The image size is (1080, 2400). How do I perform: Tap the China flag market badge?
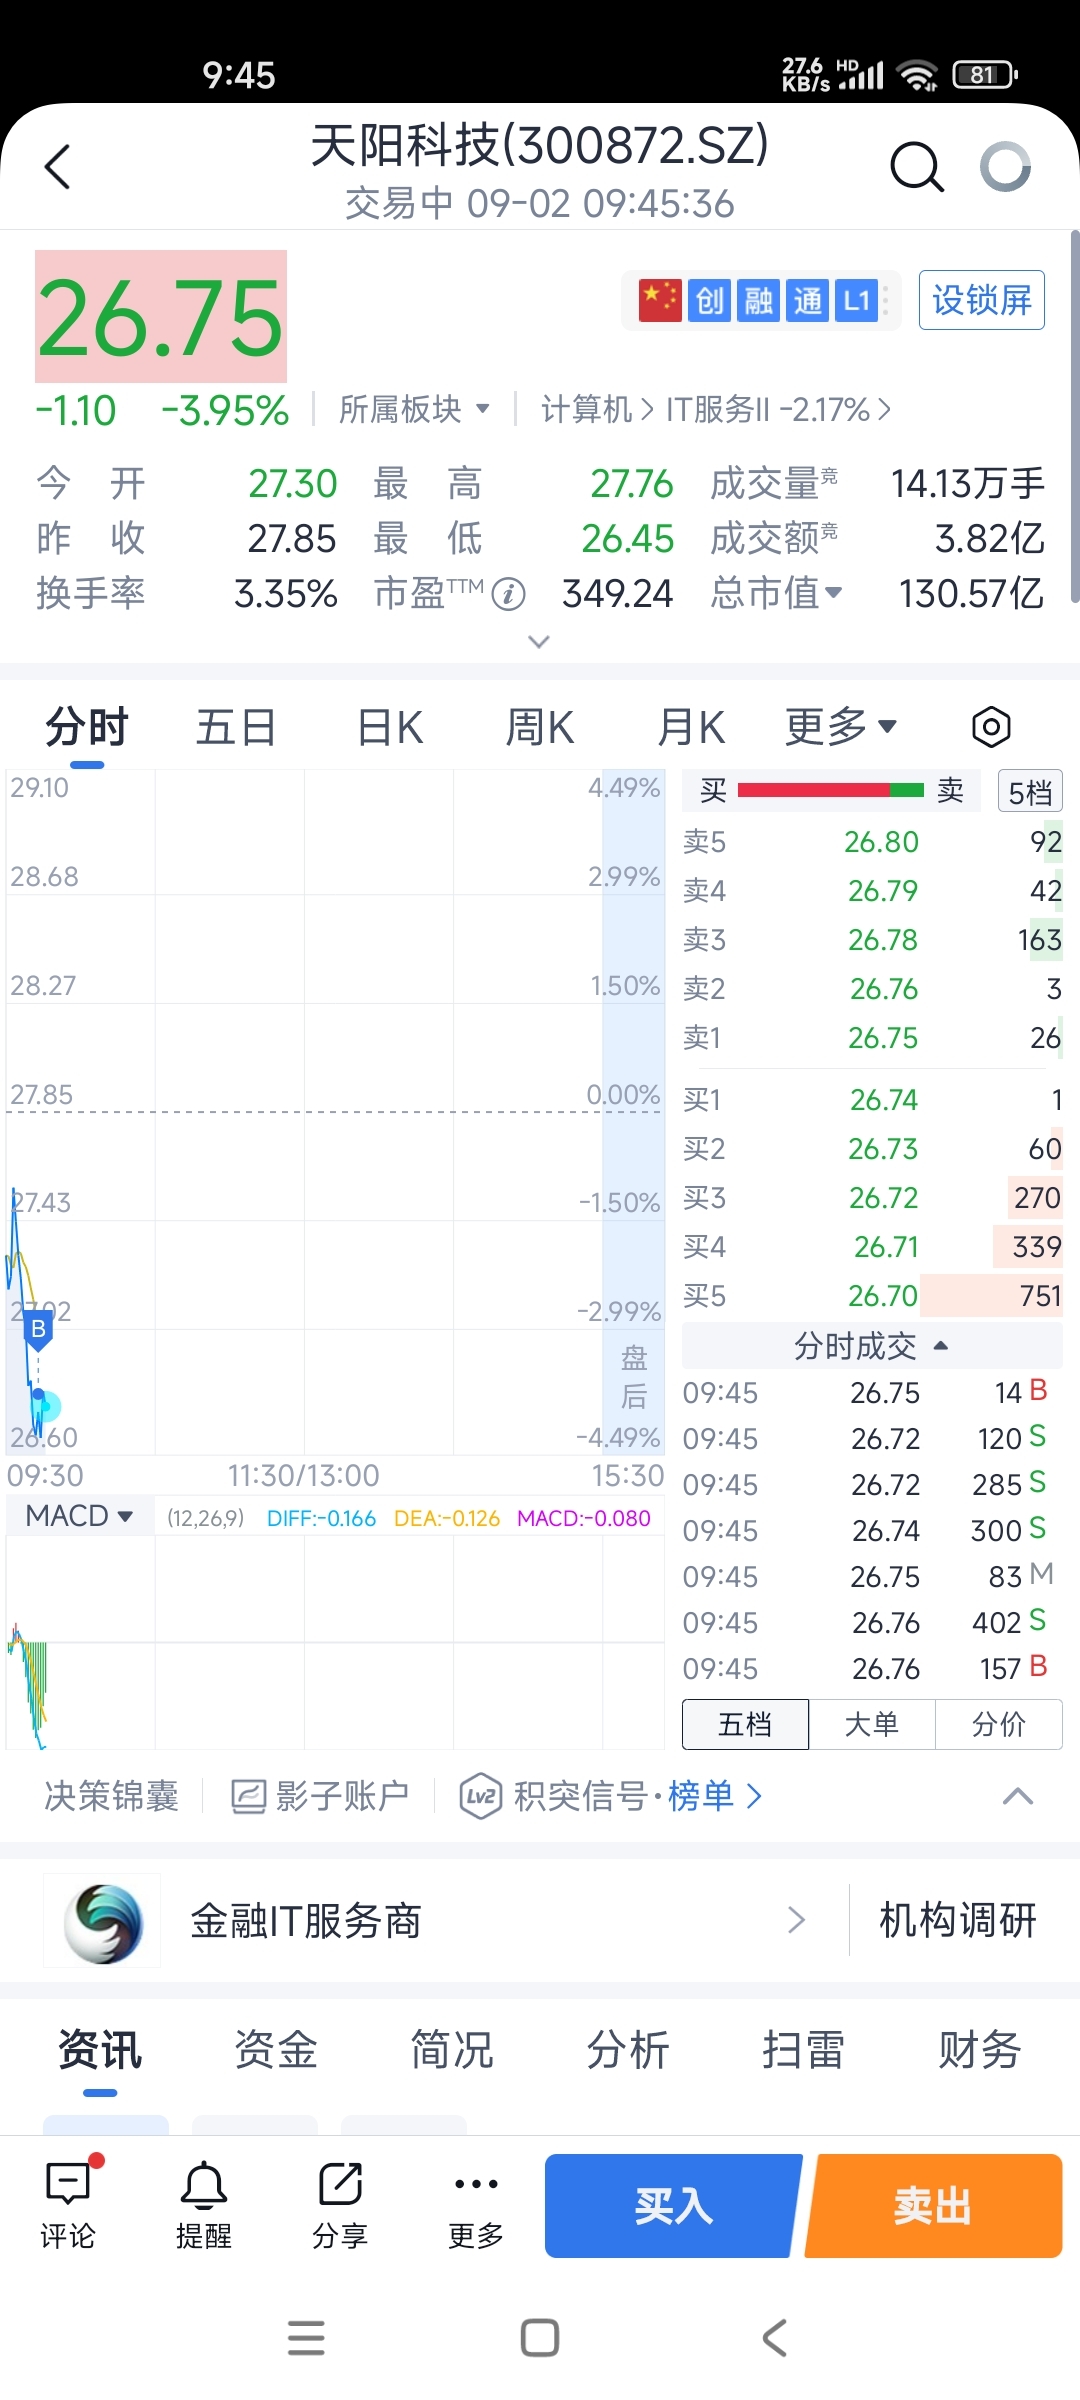[660, 300]
